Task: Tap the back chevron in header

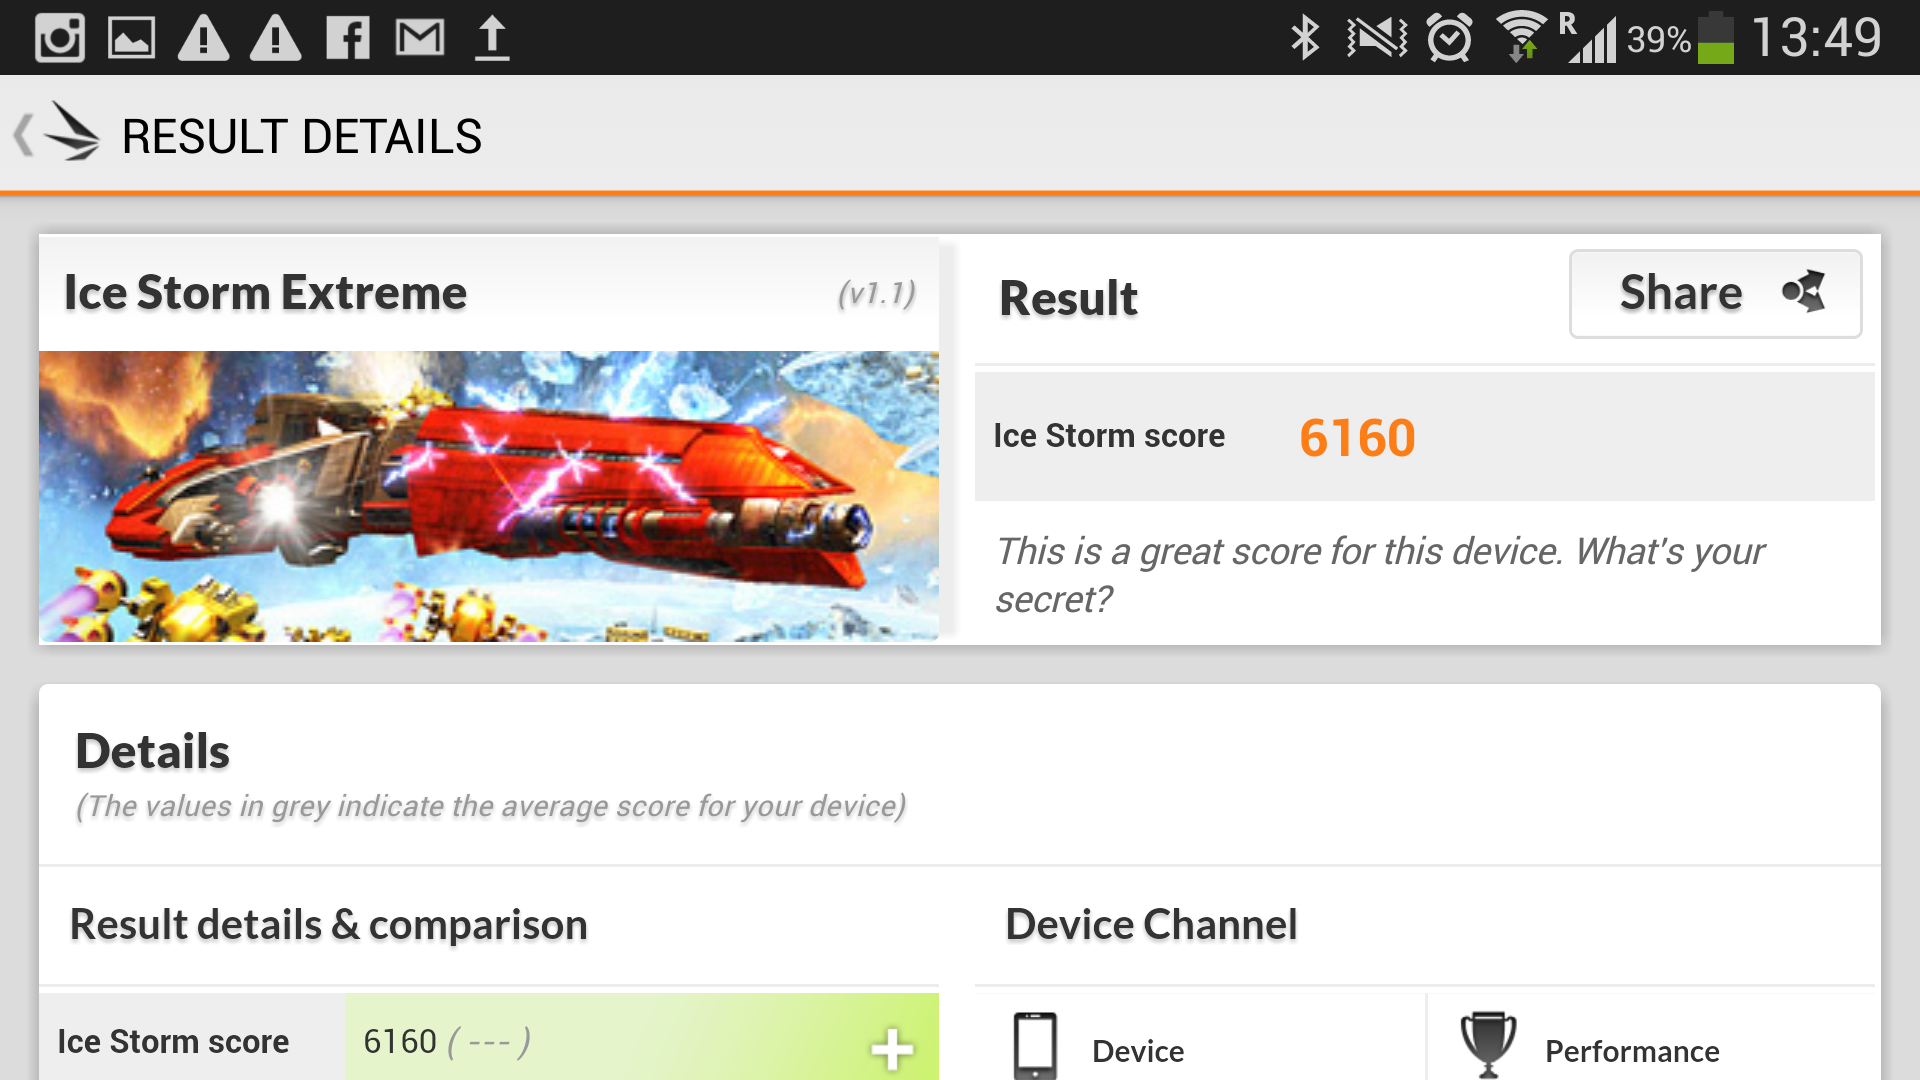Action: 23,135
